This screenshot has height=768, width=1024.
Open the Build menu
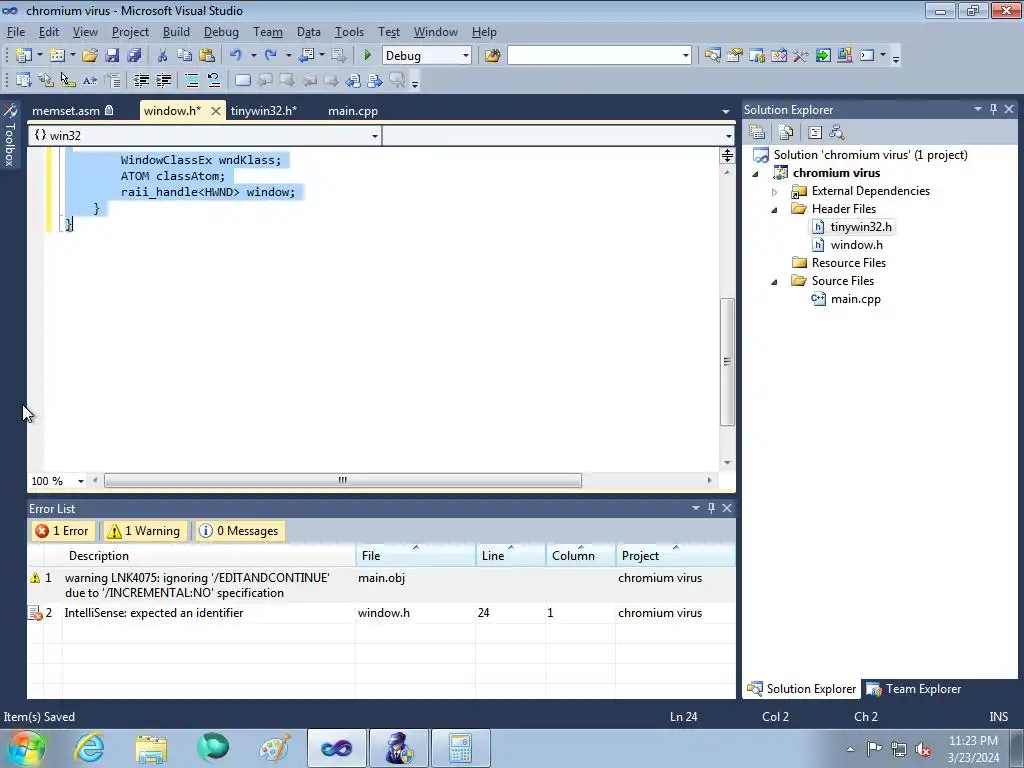(x=176, y=32)
